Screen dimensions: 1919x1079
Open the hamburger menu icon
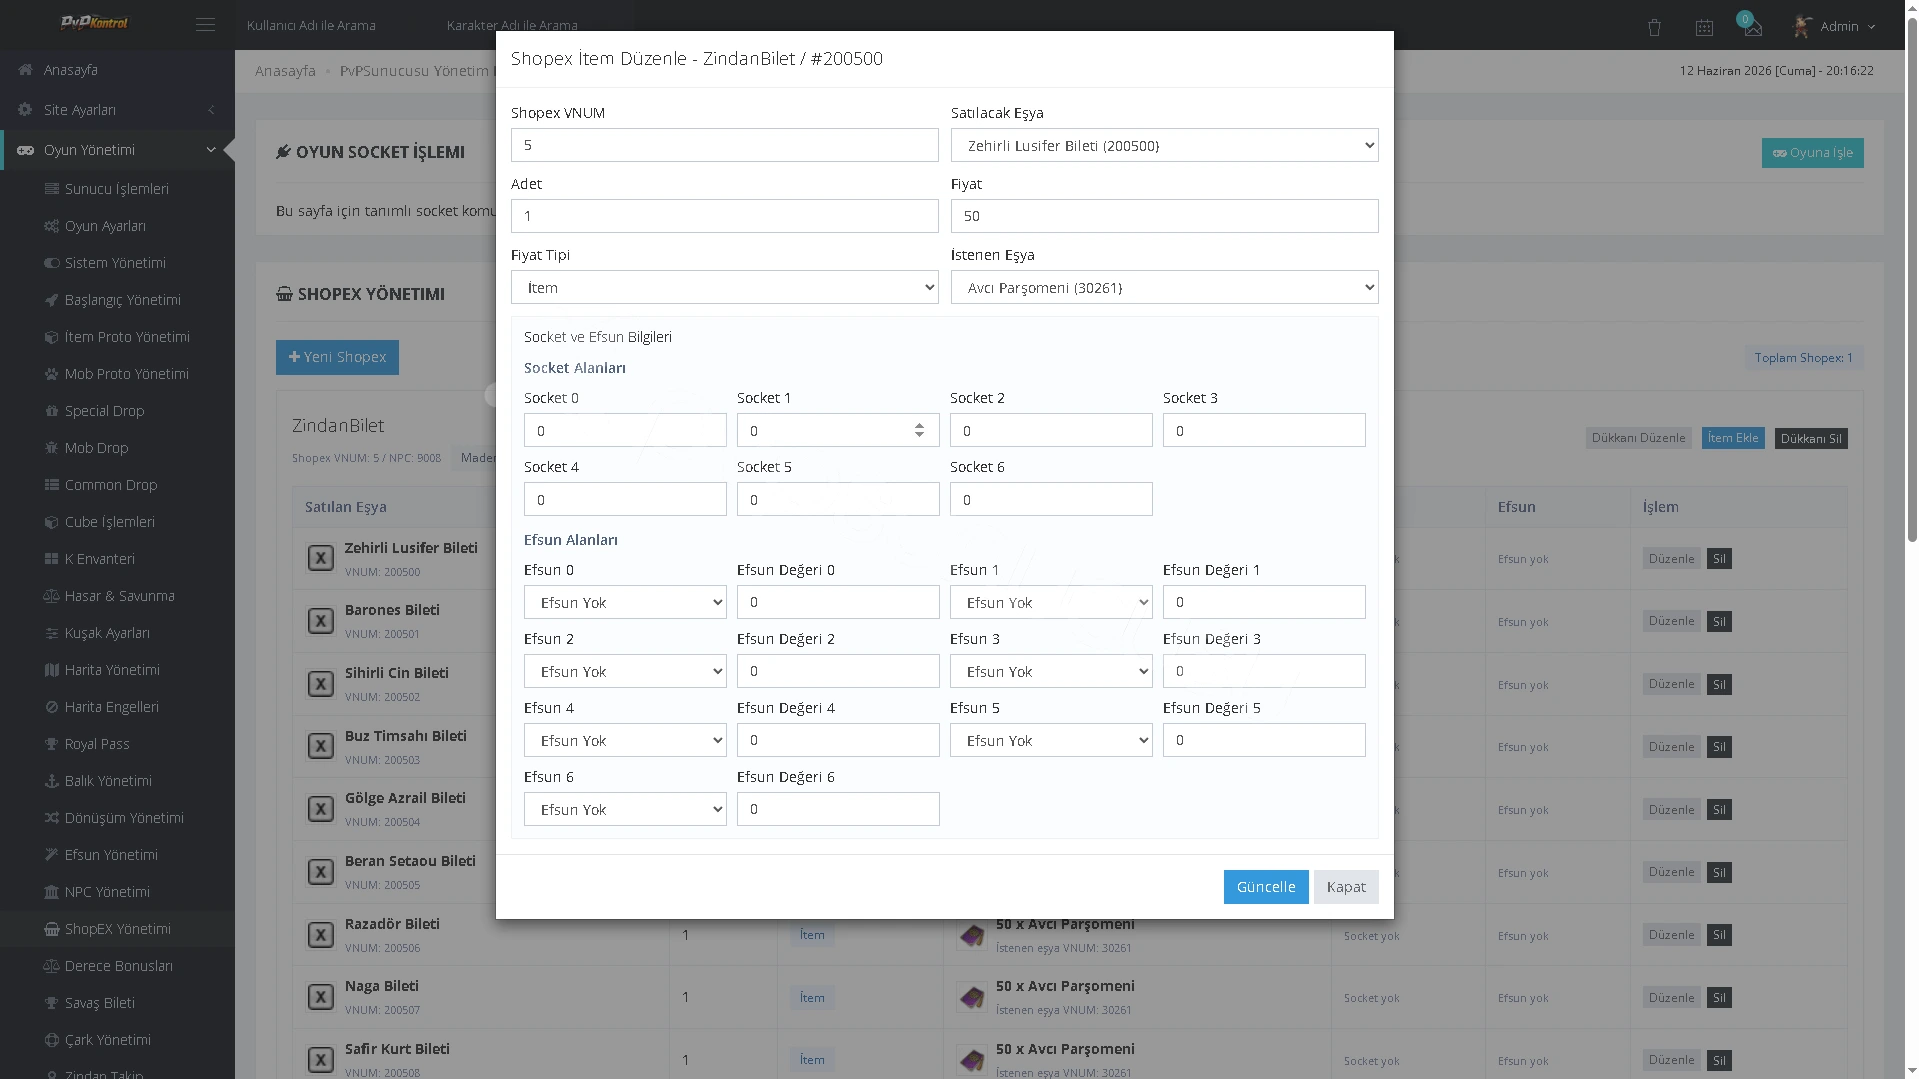pyautogui.click(x=205, y=25)
